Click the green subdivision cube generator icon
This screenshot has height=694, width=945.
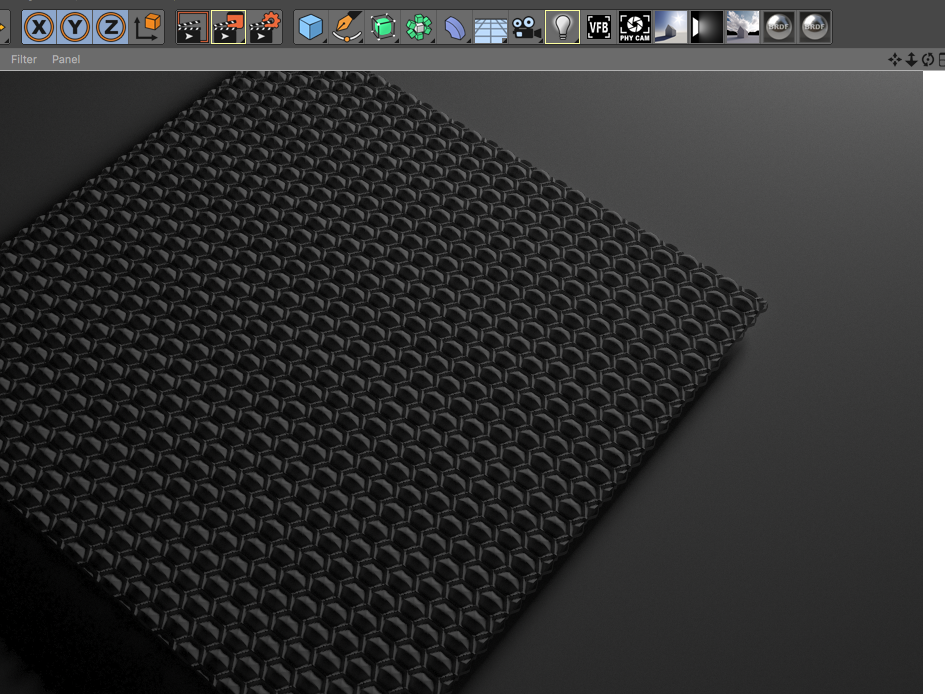coord(383,27)
